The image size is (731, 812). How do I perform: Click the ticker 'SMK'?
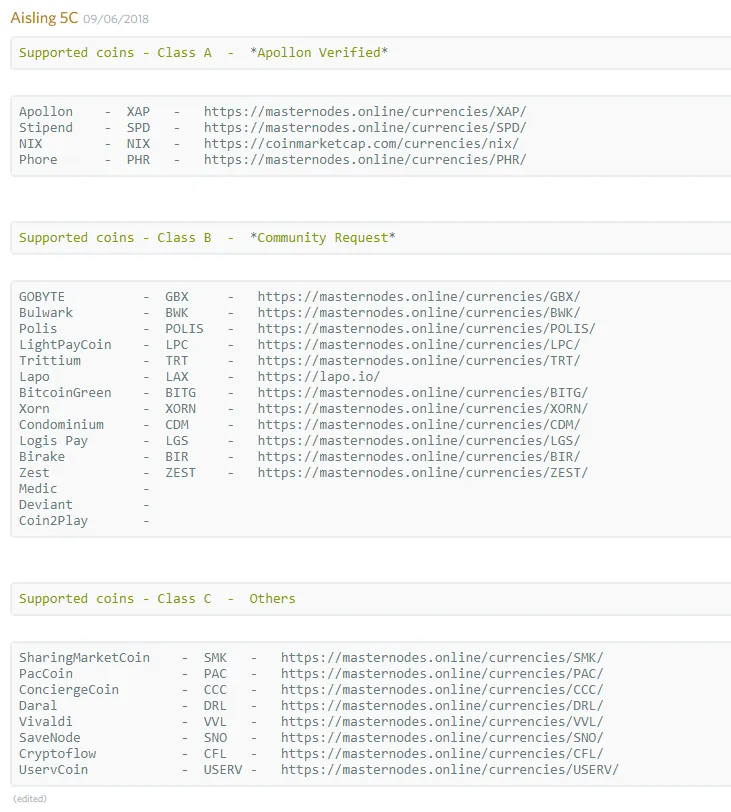[215, 658]
